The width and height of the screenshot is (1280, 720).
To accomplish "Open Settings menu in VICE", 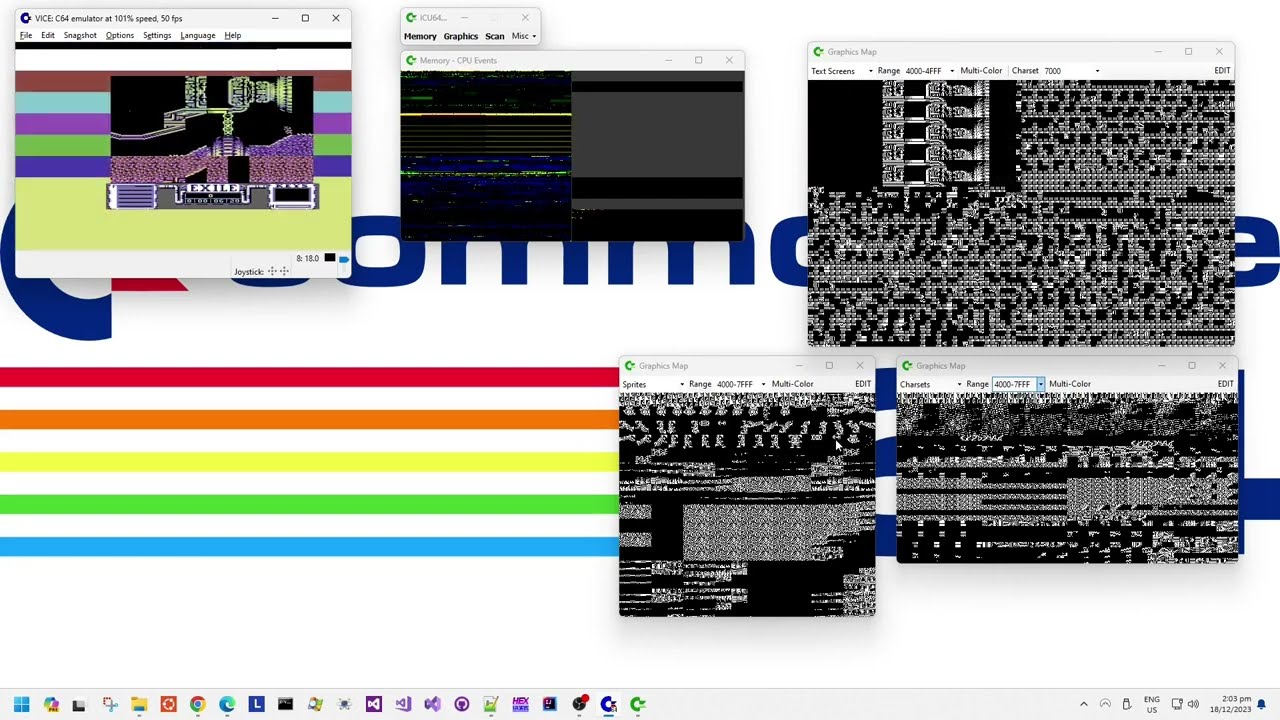I will pos(157,35).
